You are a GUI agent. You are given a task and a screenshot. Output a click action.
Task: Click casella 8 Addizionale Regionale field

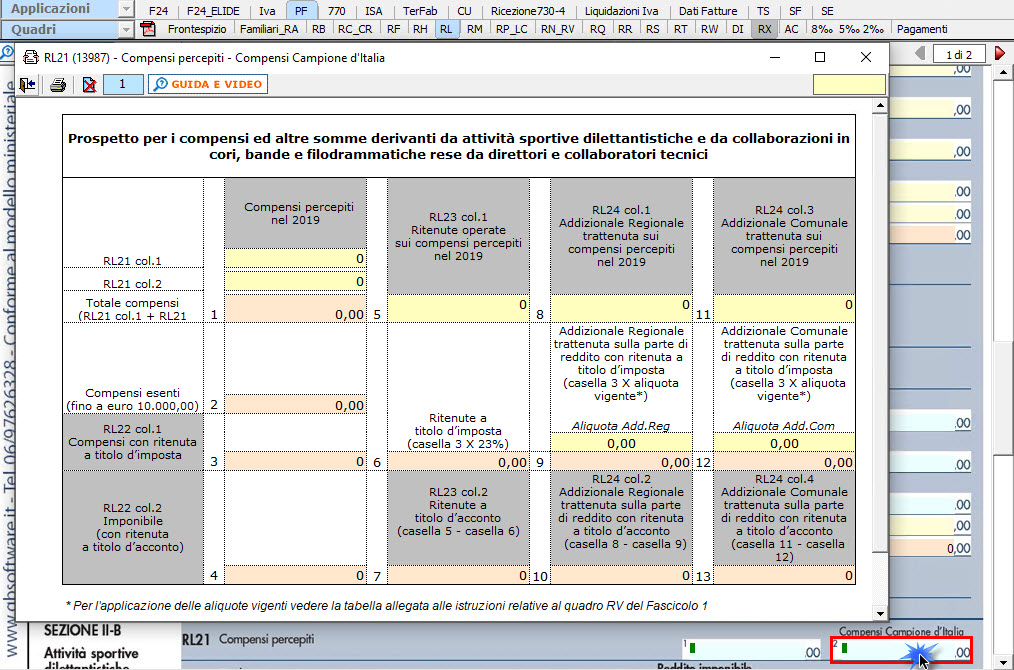coord(621,308)
